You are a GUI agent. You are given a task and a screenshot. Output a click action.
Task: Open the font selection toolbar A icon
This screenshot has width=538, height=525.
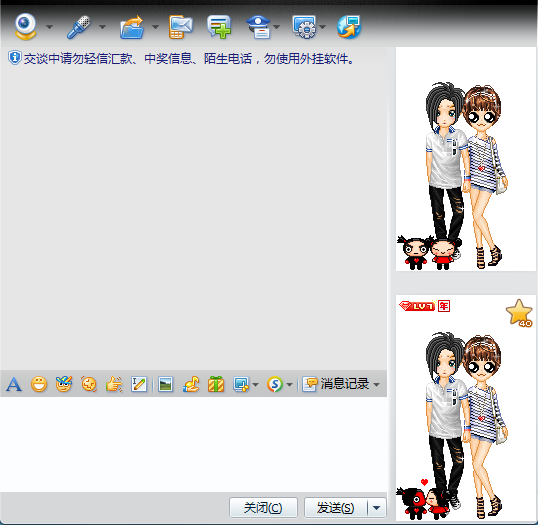click(14, 384)
